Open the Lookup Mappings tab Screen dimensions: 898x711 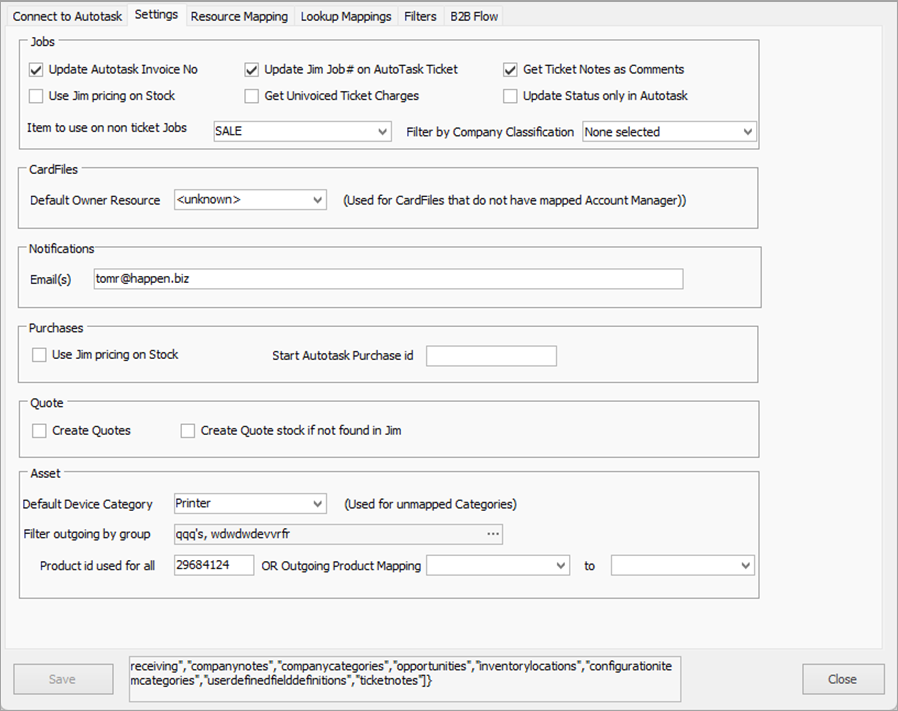[346, 16]
